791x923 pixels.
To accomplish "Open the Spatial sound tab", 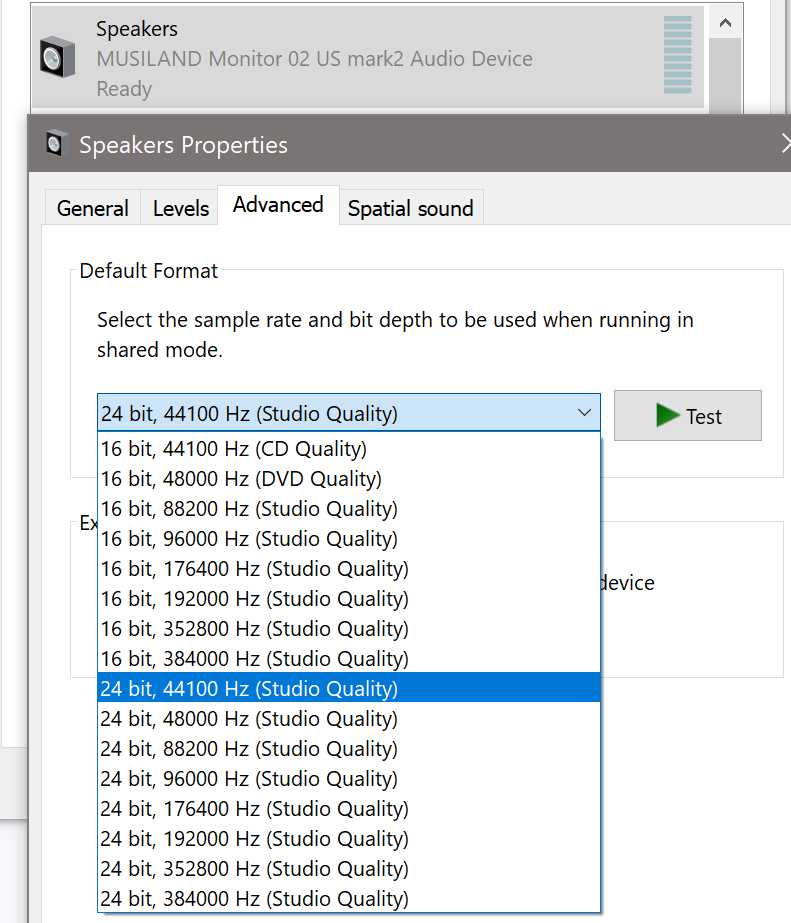I will pyautogui.click(x=410, y=208).
